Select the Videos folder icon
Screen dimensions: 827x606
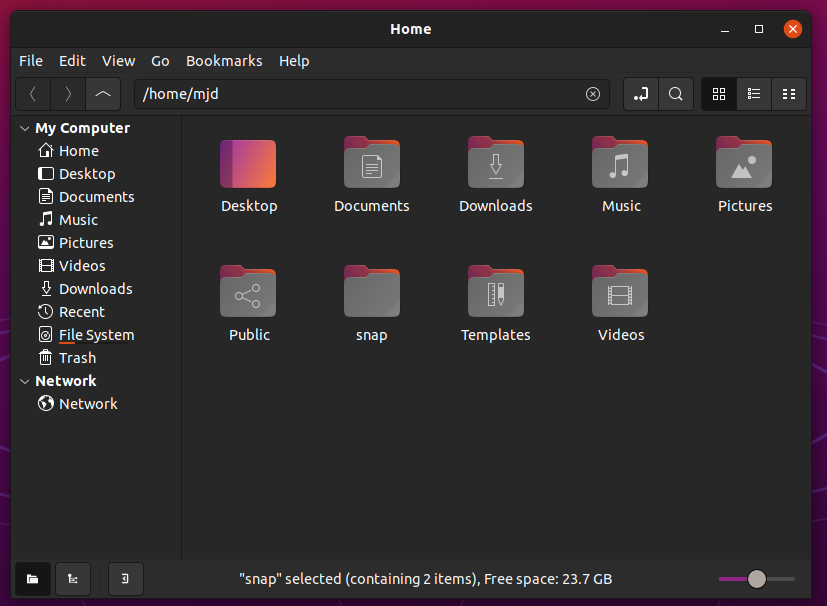(620, 292)
